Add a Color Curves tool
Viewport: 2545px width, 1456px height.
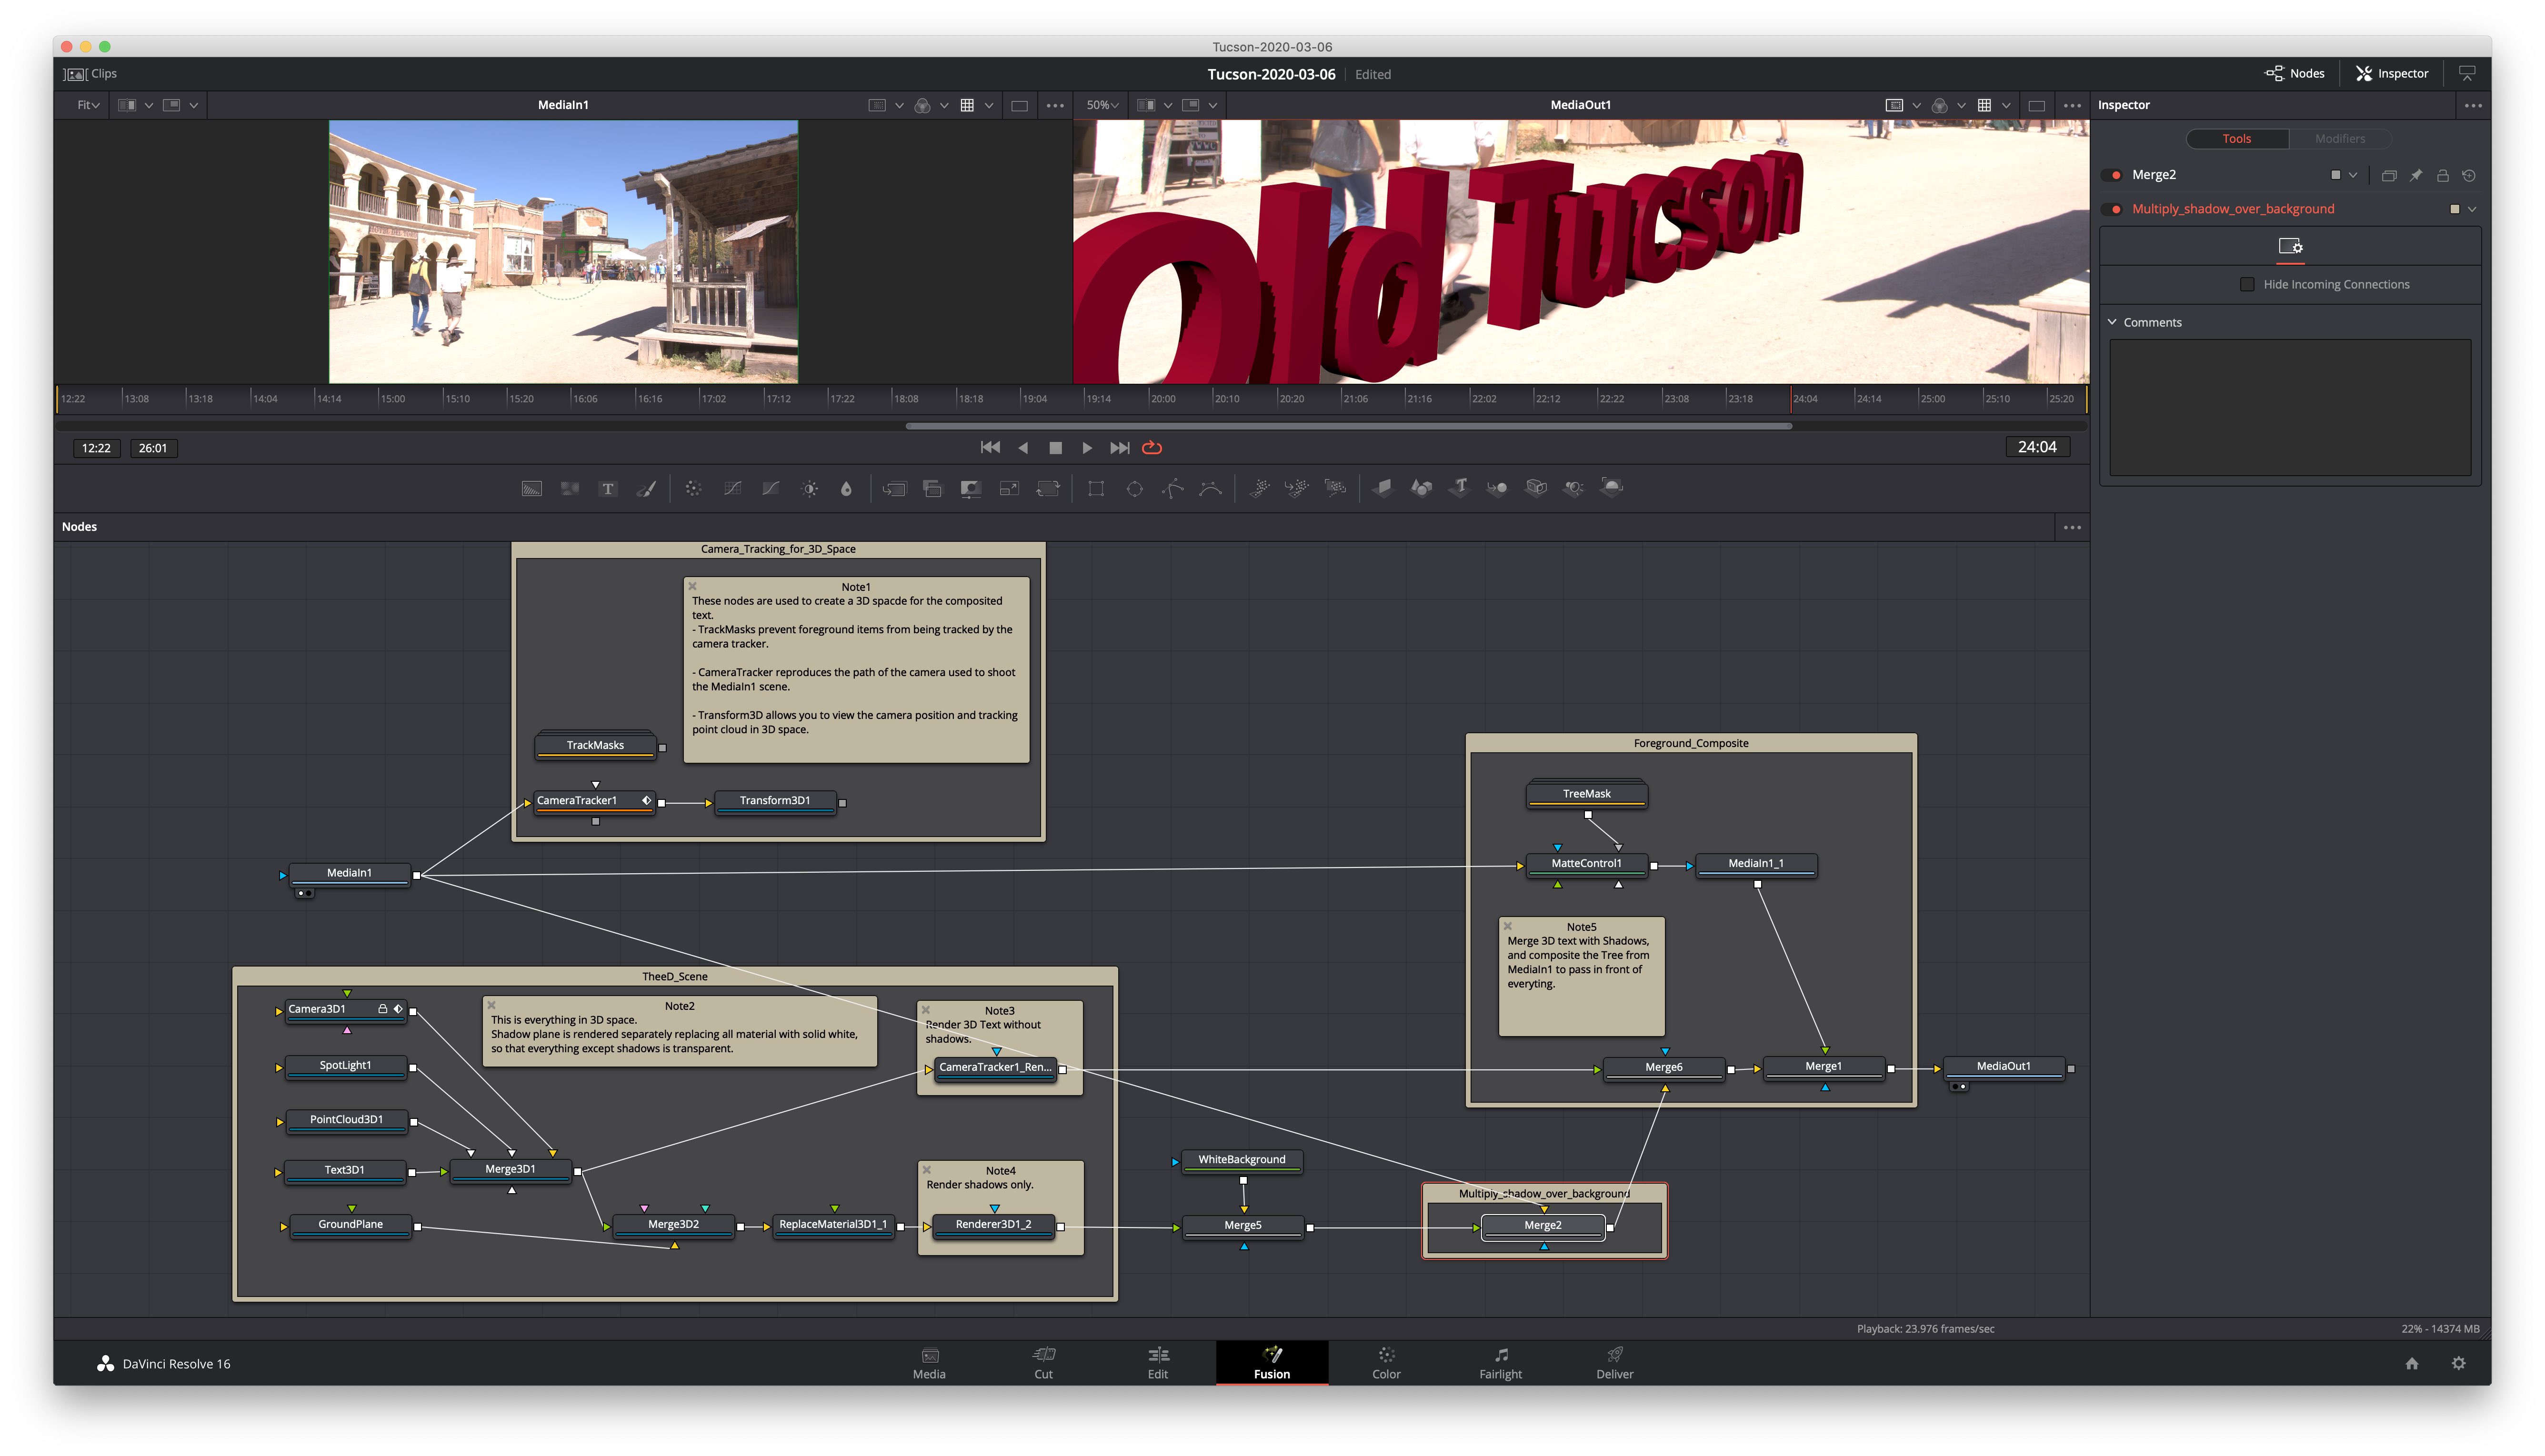732,488
